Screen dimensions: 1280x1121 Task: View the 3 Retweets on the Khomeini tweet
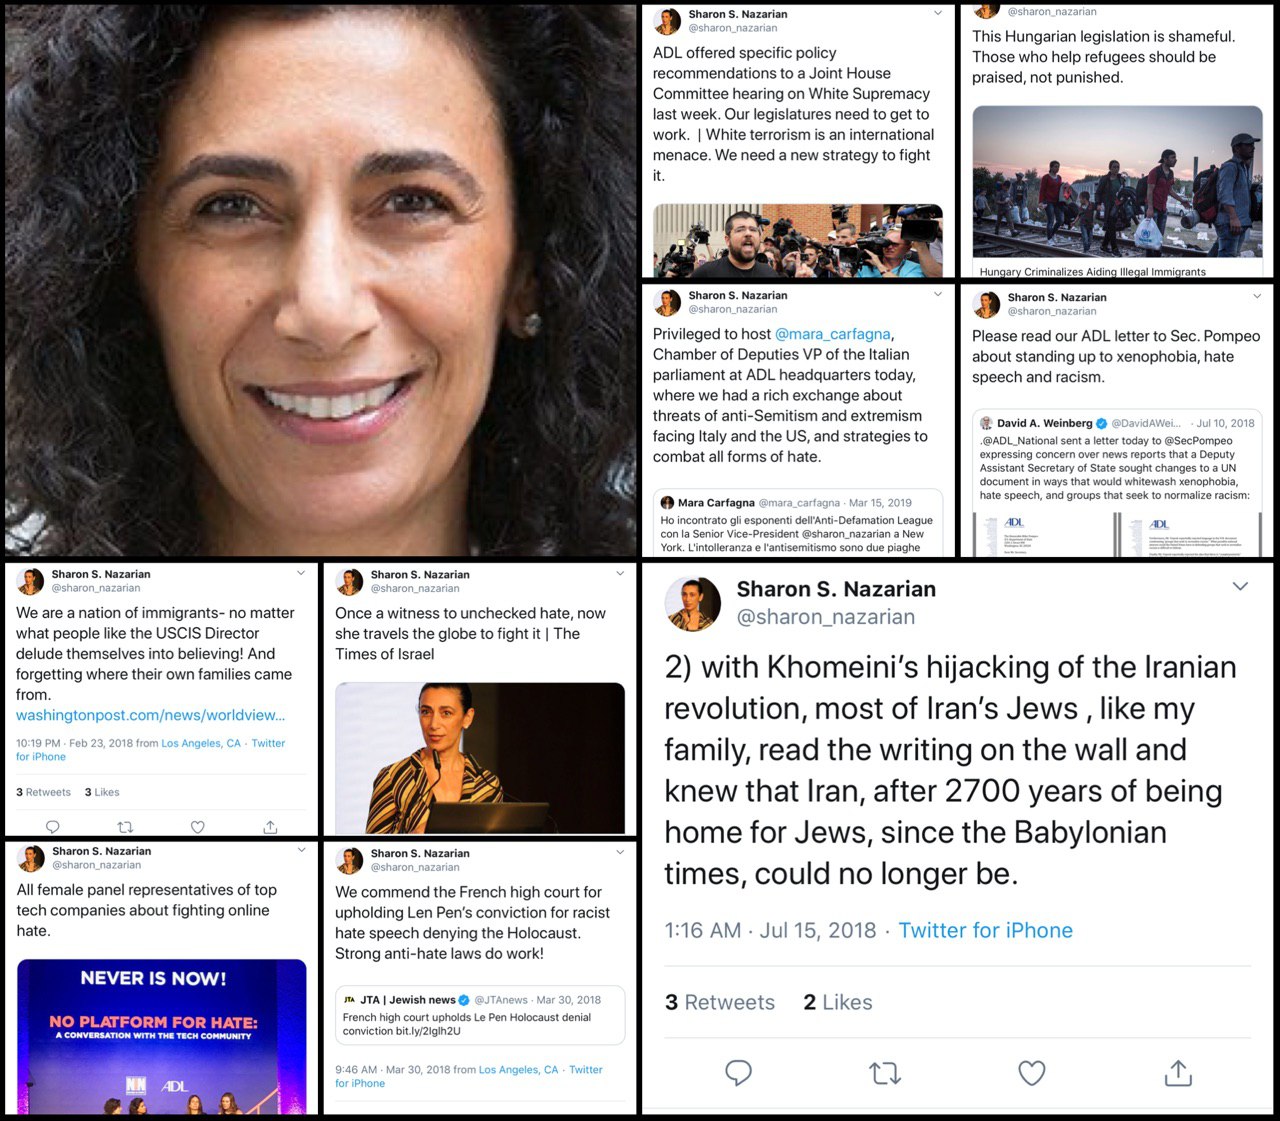pyautogui.click(x=720, y=1002)
